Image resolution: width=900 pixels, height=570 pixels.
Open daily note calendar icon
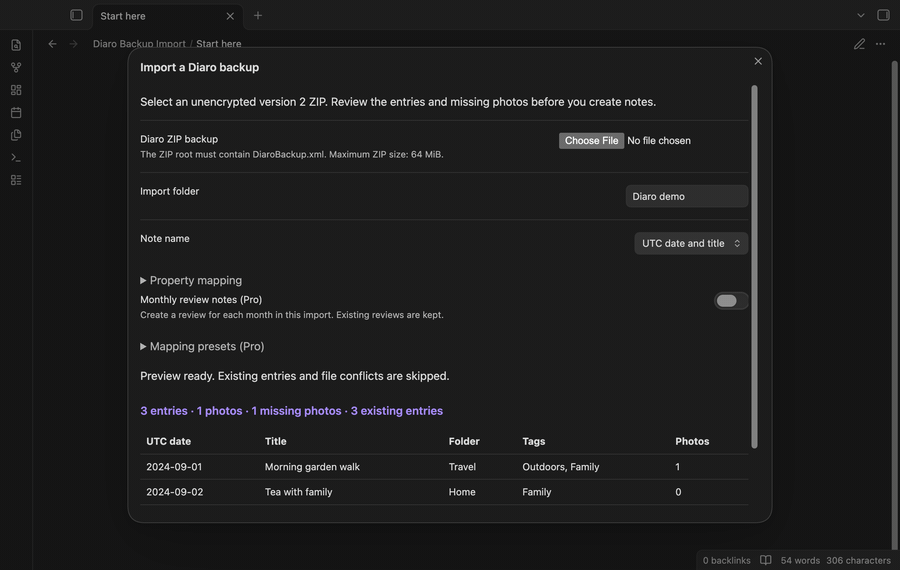(x=16, y=113)
